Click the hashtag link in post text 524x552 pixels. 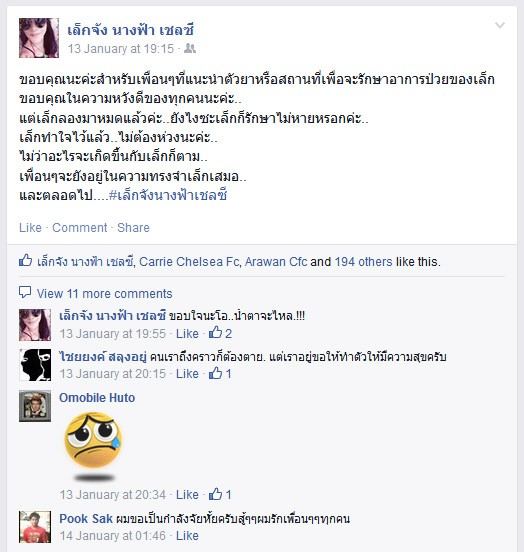168,195
